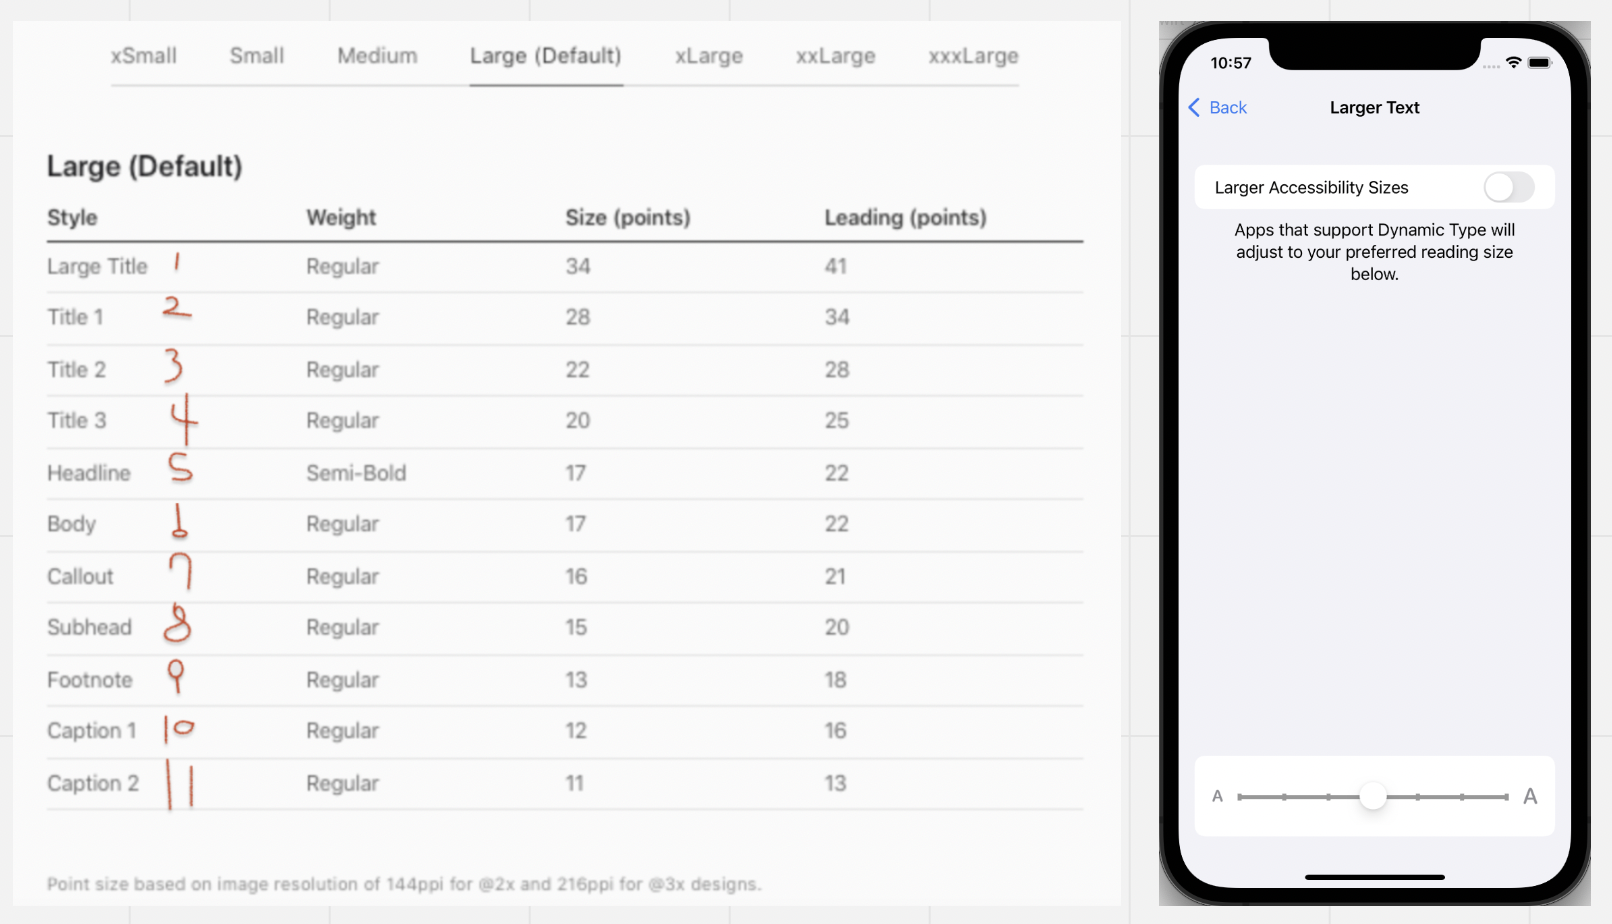Open the xLarge tab

coord(709,56)
